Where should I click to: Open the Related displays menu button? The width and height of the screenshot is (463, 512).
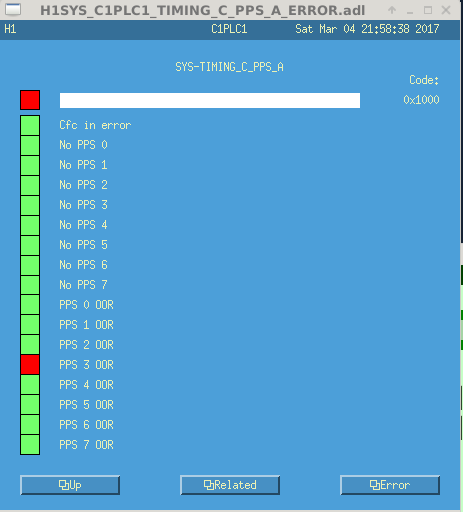(230, 485)
